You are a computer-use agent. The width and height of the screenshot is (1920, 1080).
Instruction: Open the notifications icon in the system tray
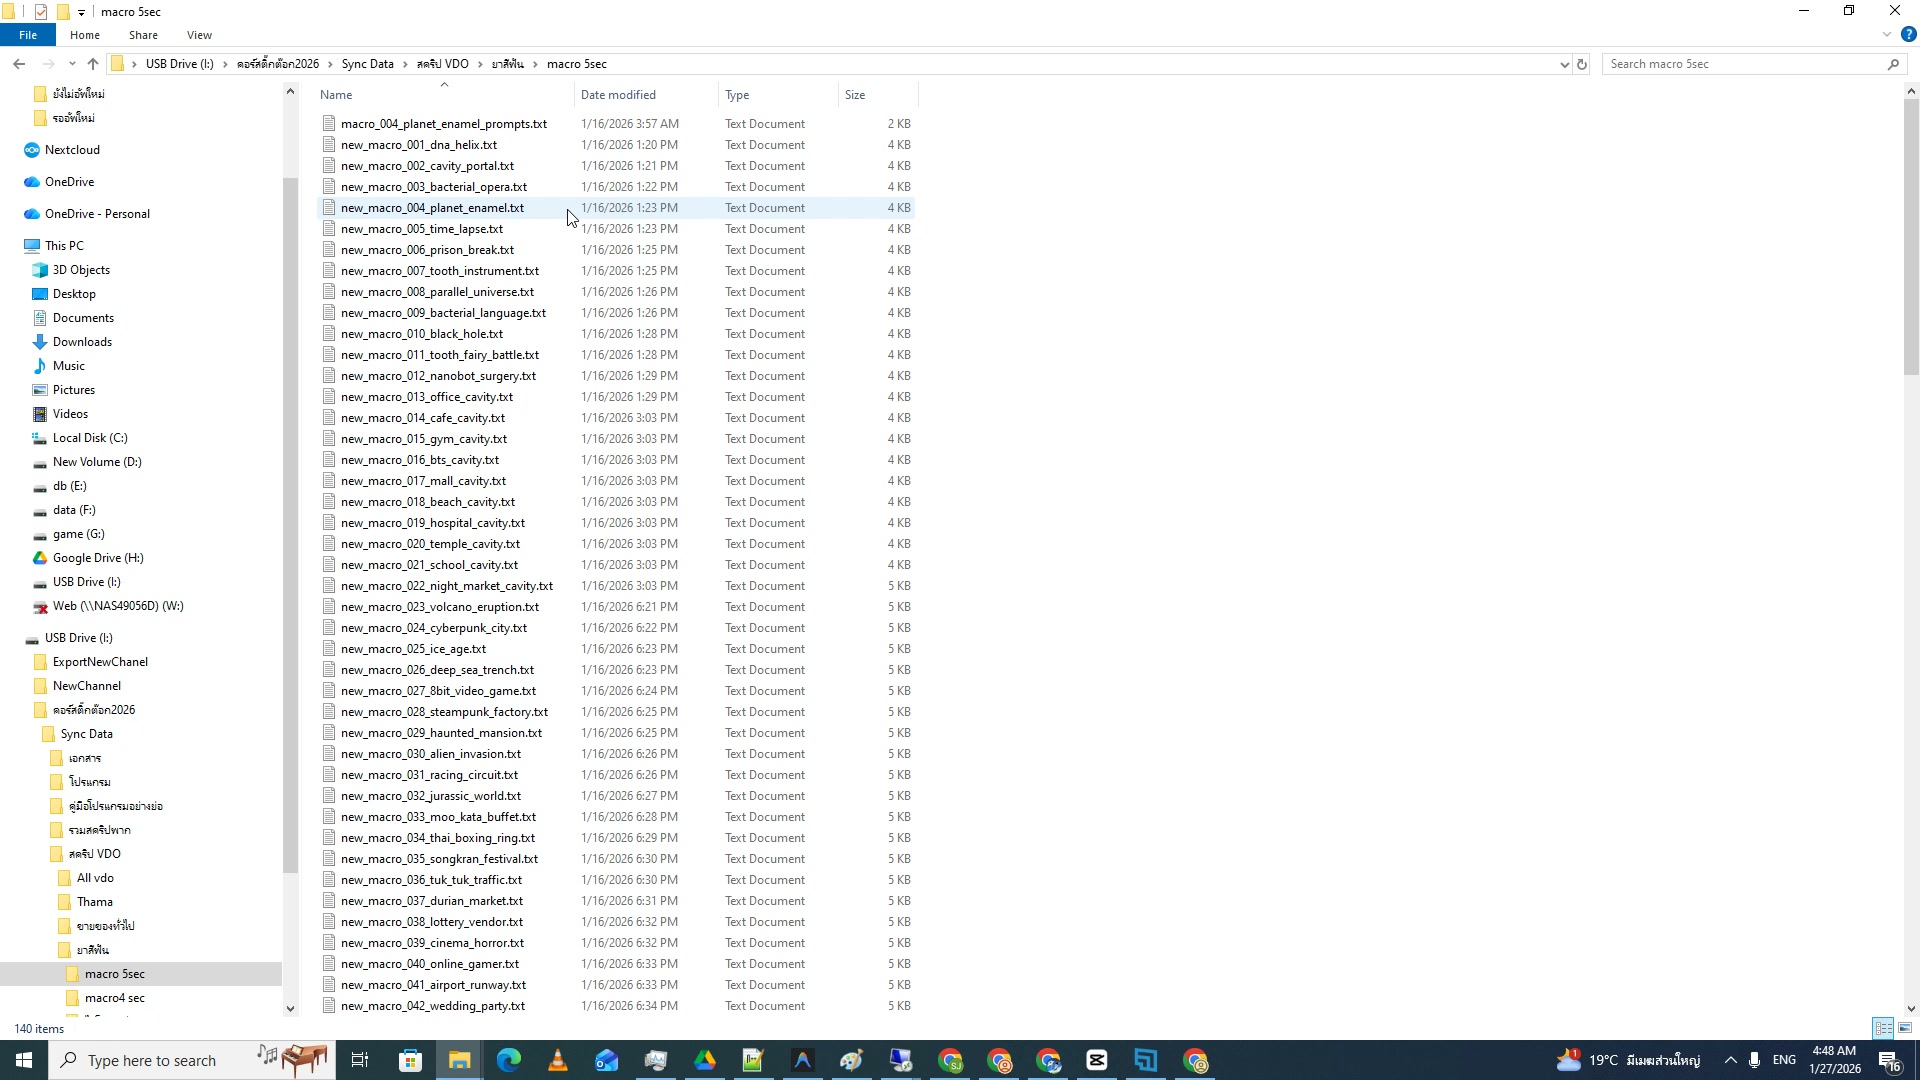[1890, 1060]
